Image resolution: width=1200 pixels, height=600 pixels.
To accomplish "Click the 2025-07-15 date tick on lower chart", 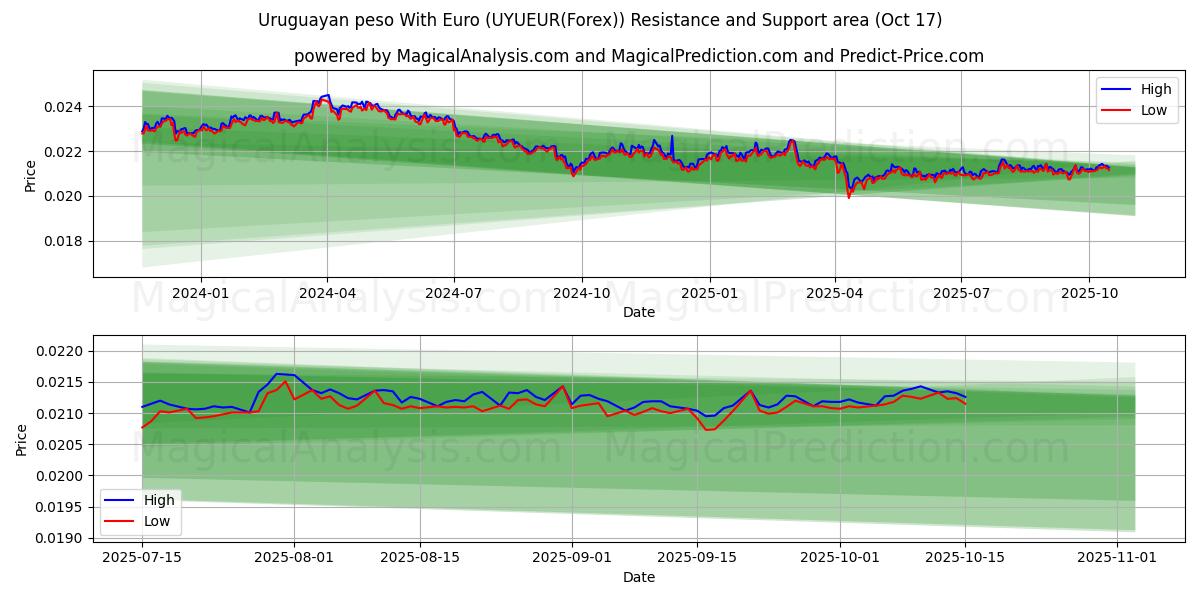I will [142, 557].
